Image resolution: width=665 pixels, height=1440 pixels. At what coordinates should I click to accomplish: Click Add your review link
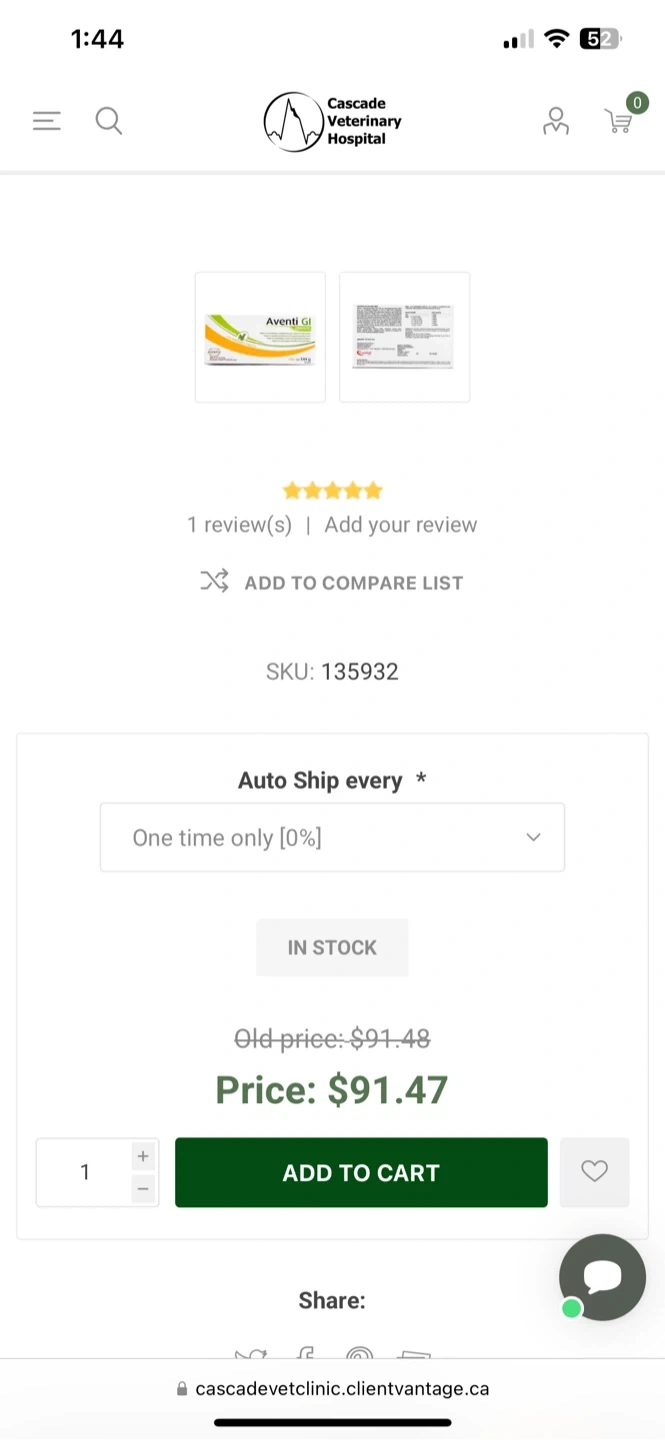pyautogui.click(x=400, y=525)
